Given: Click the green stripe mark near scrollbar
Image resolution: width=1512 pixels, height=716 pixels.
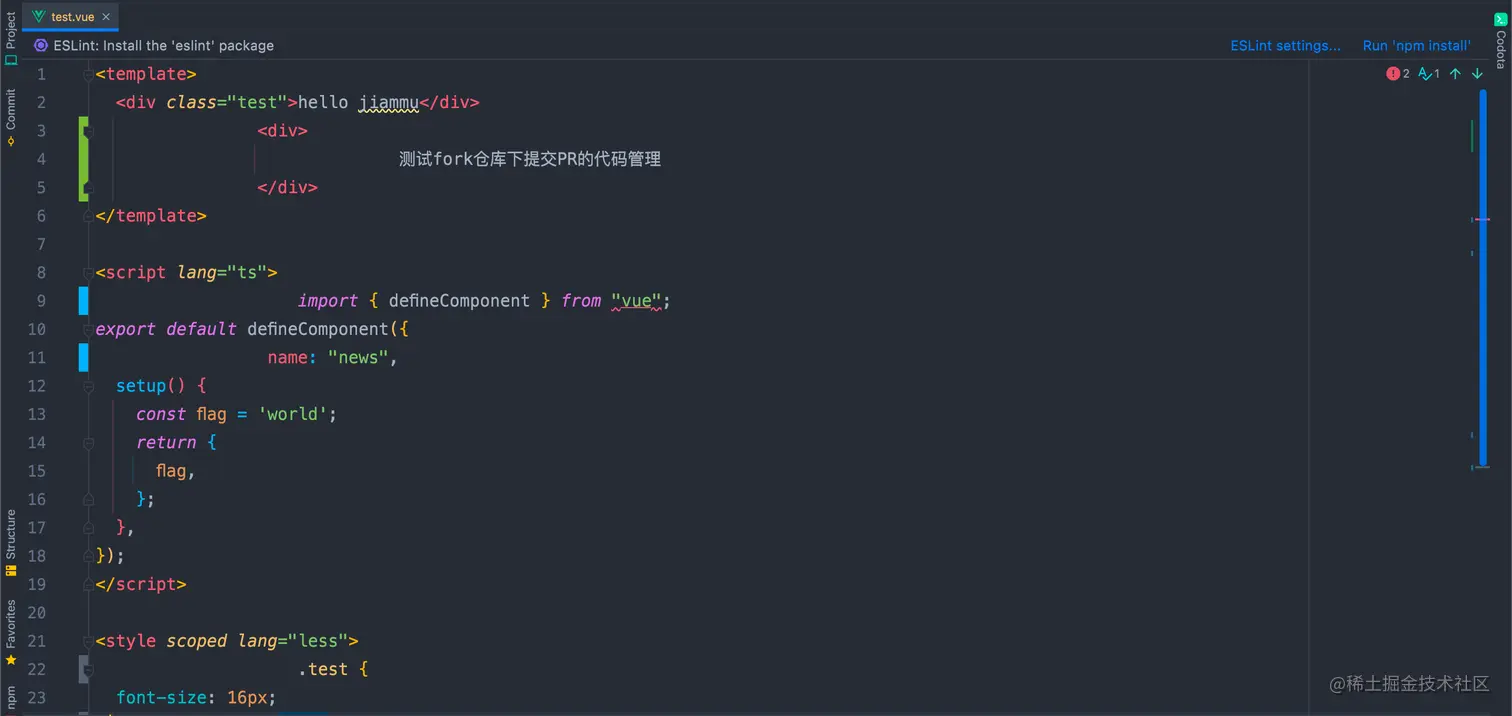Looking at the screenshot, I should point(1472,136).
